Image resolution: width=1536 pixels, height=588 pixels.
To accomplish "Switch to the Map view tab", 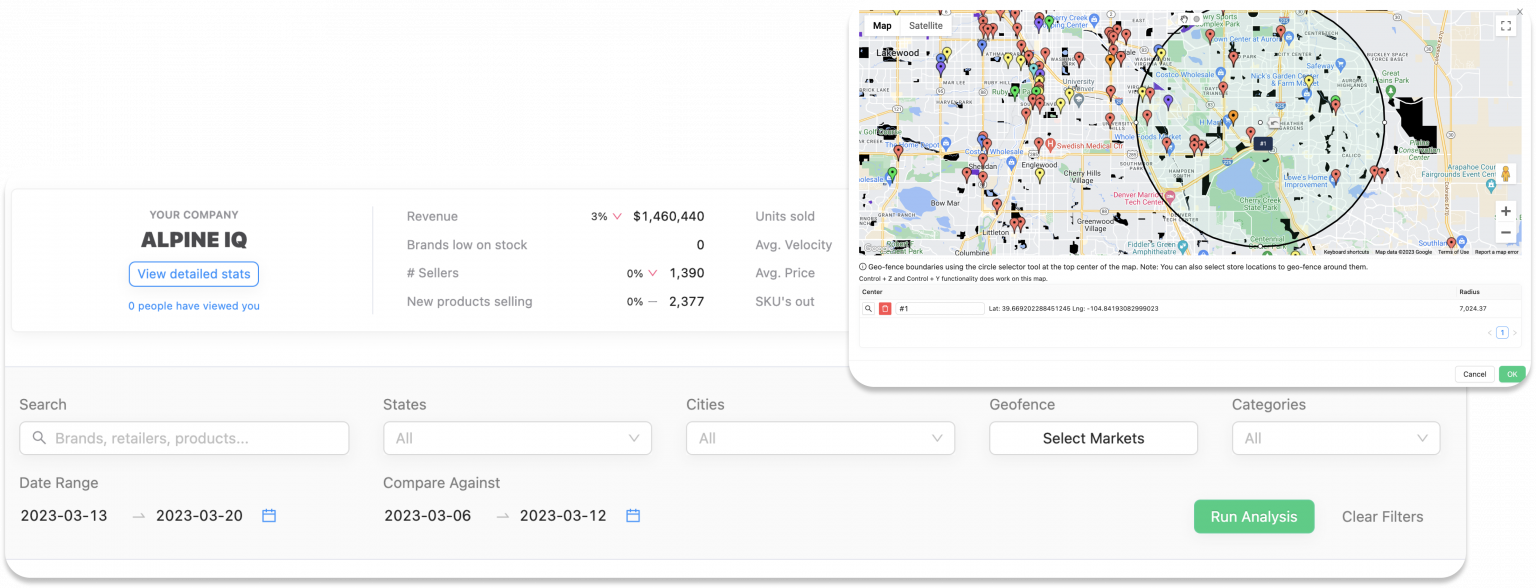I will [x=882, y=26].
